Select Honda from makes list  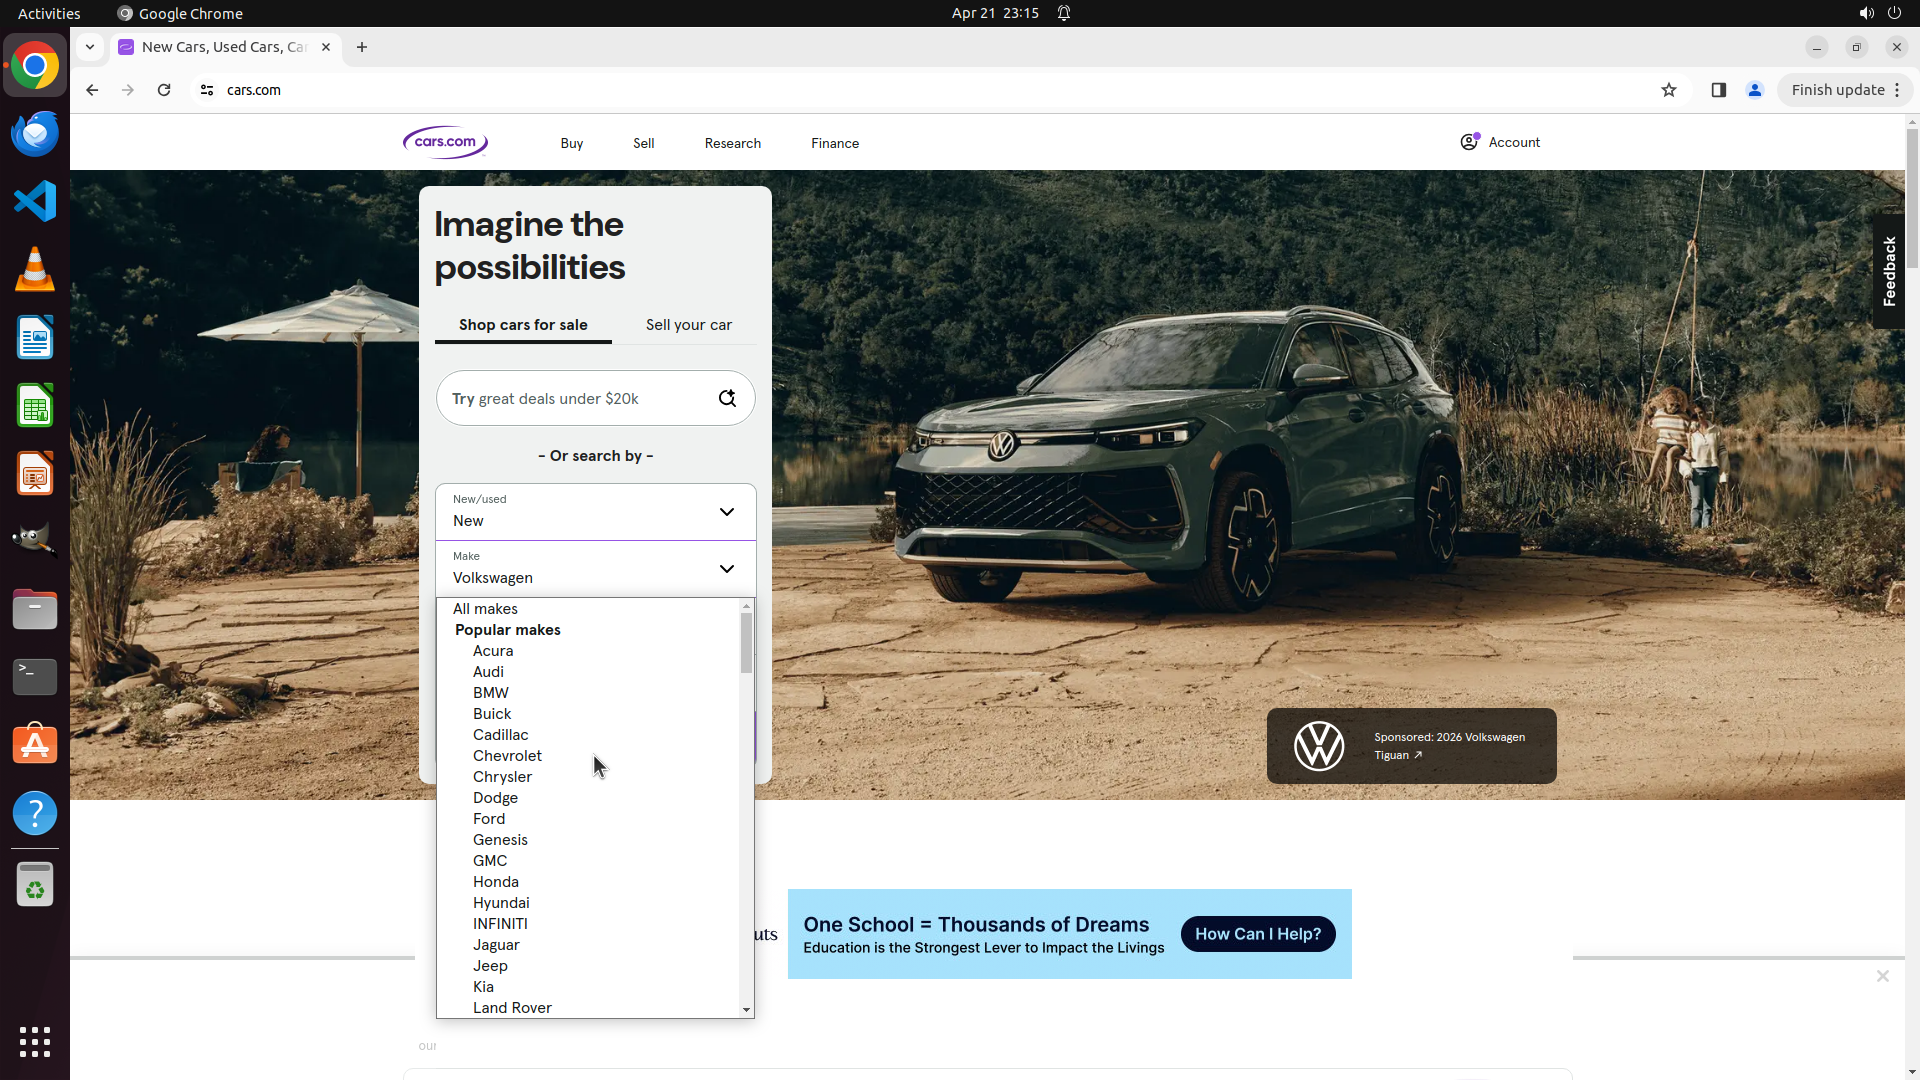coord(495,882)
